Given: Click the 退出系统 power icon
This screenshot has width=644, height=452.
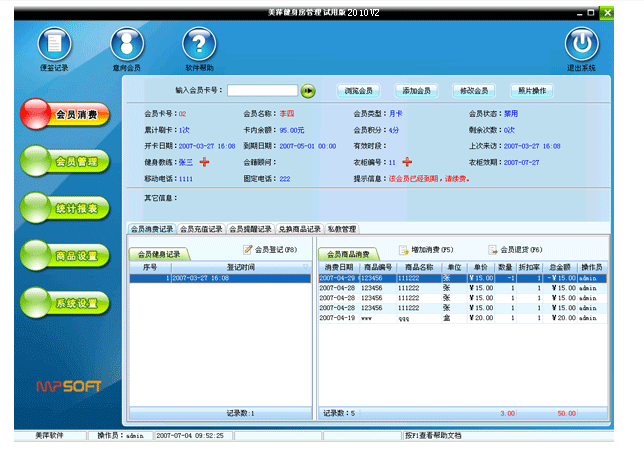Looking at the screenshot, I should click(x=581, y=46).
